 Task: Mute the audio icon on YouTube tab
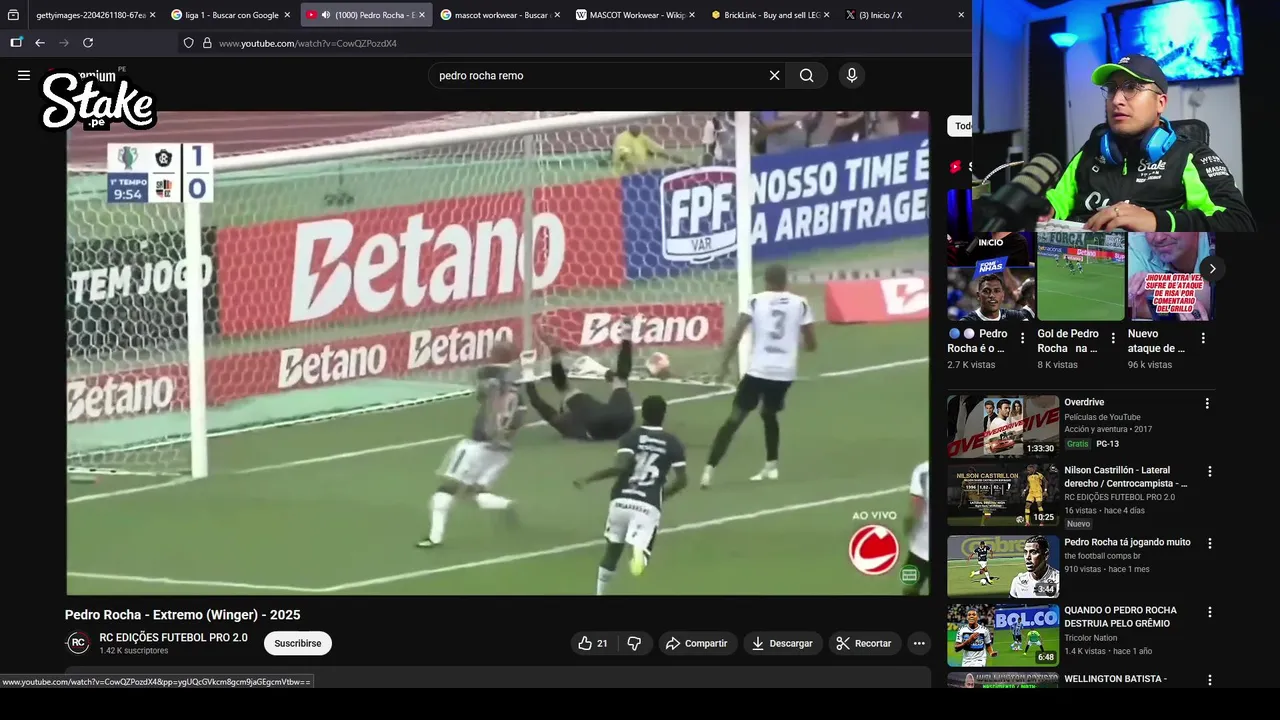click(325, 15)
